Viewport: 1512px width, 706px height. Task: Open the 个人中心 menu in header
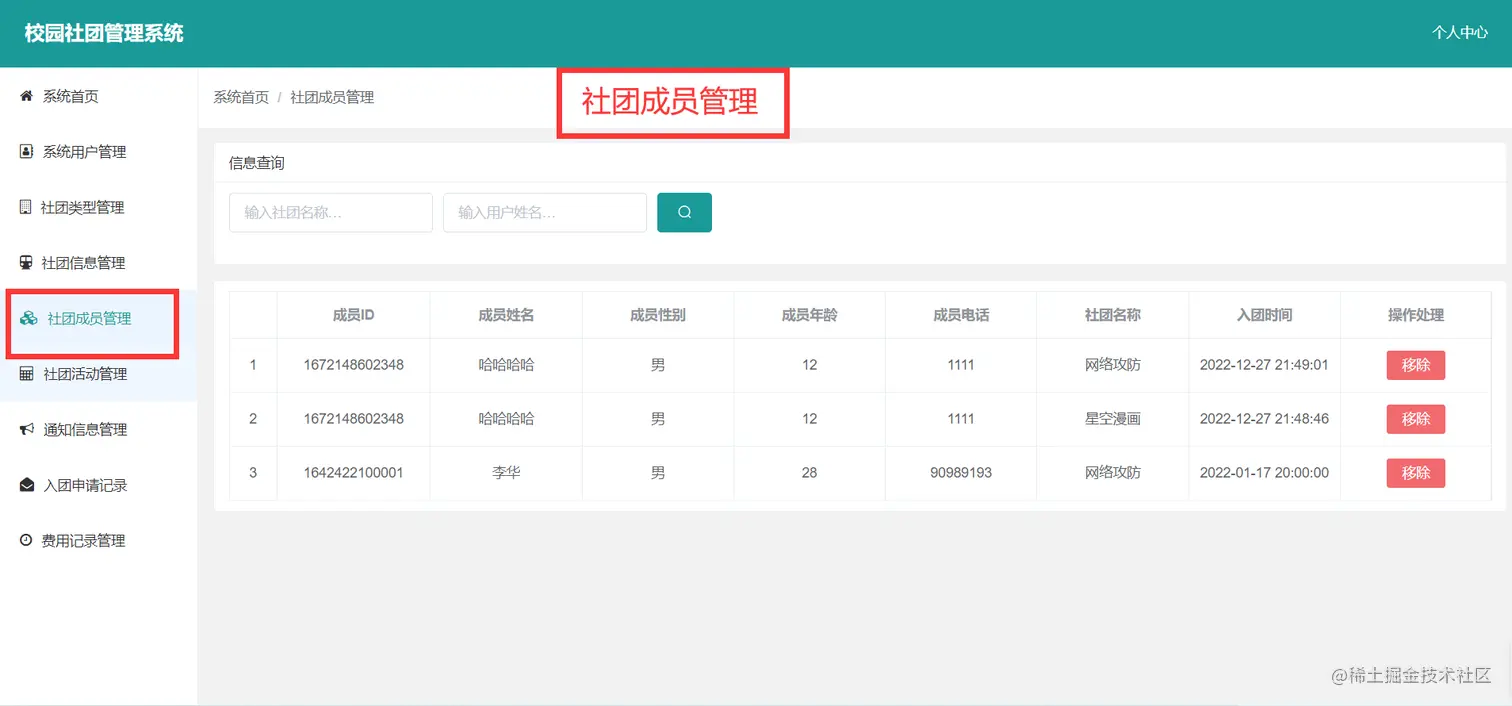(x=1460, y=32)
